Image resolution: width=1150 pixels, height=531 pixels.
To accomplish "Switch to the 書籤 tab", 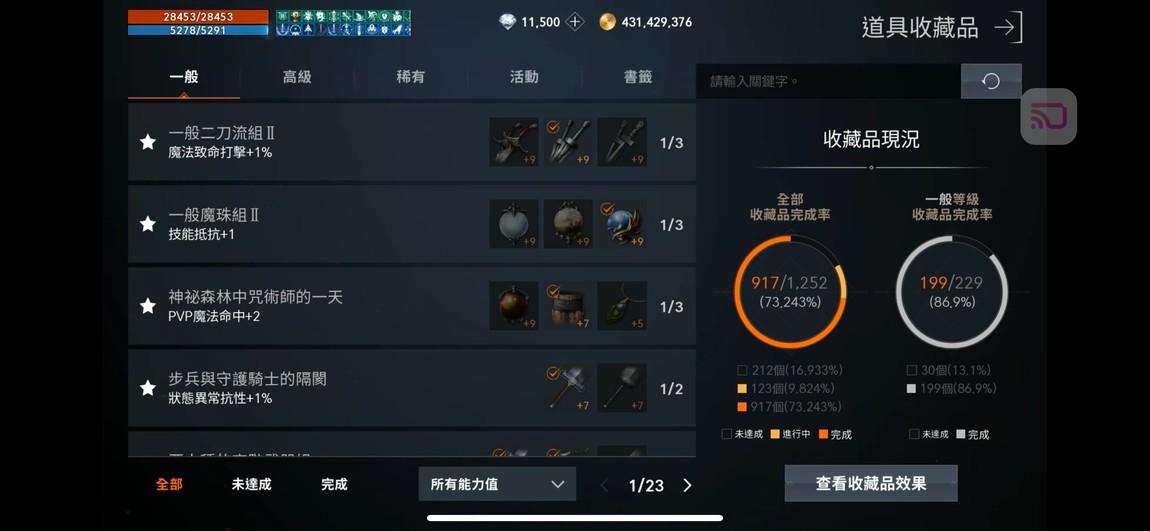I will 638,77.
